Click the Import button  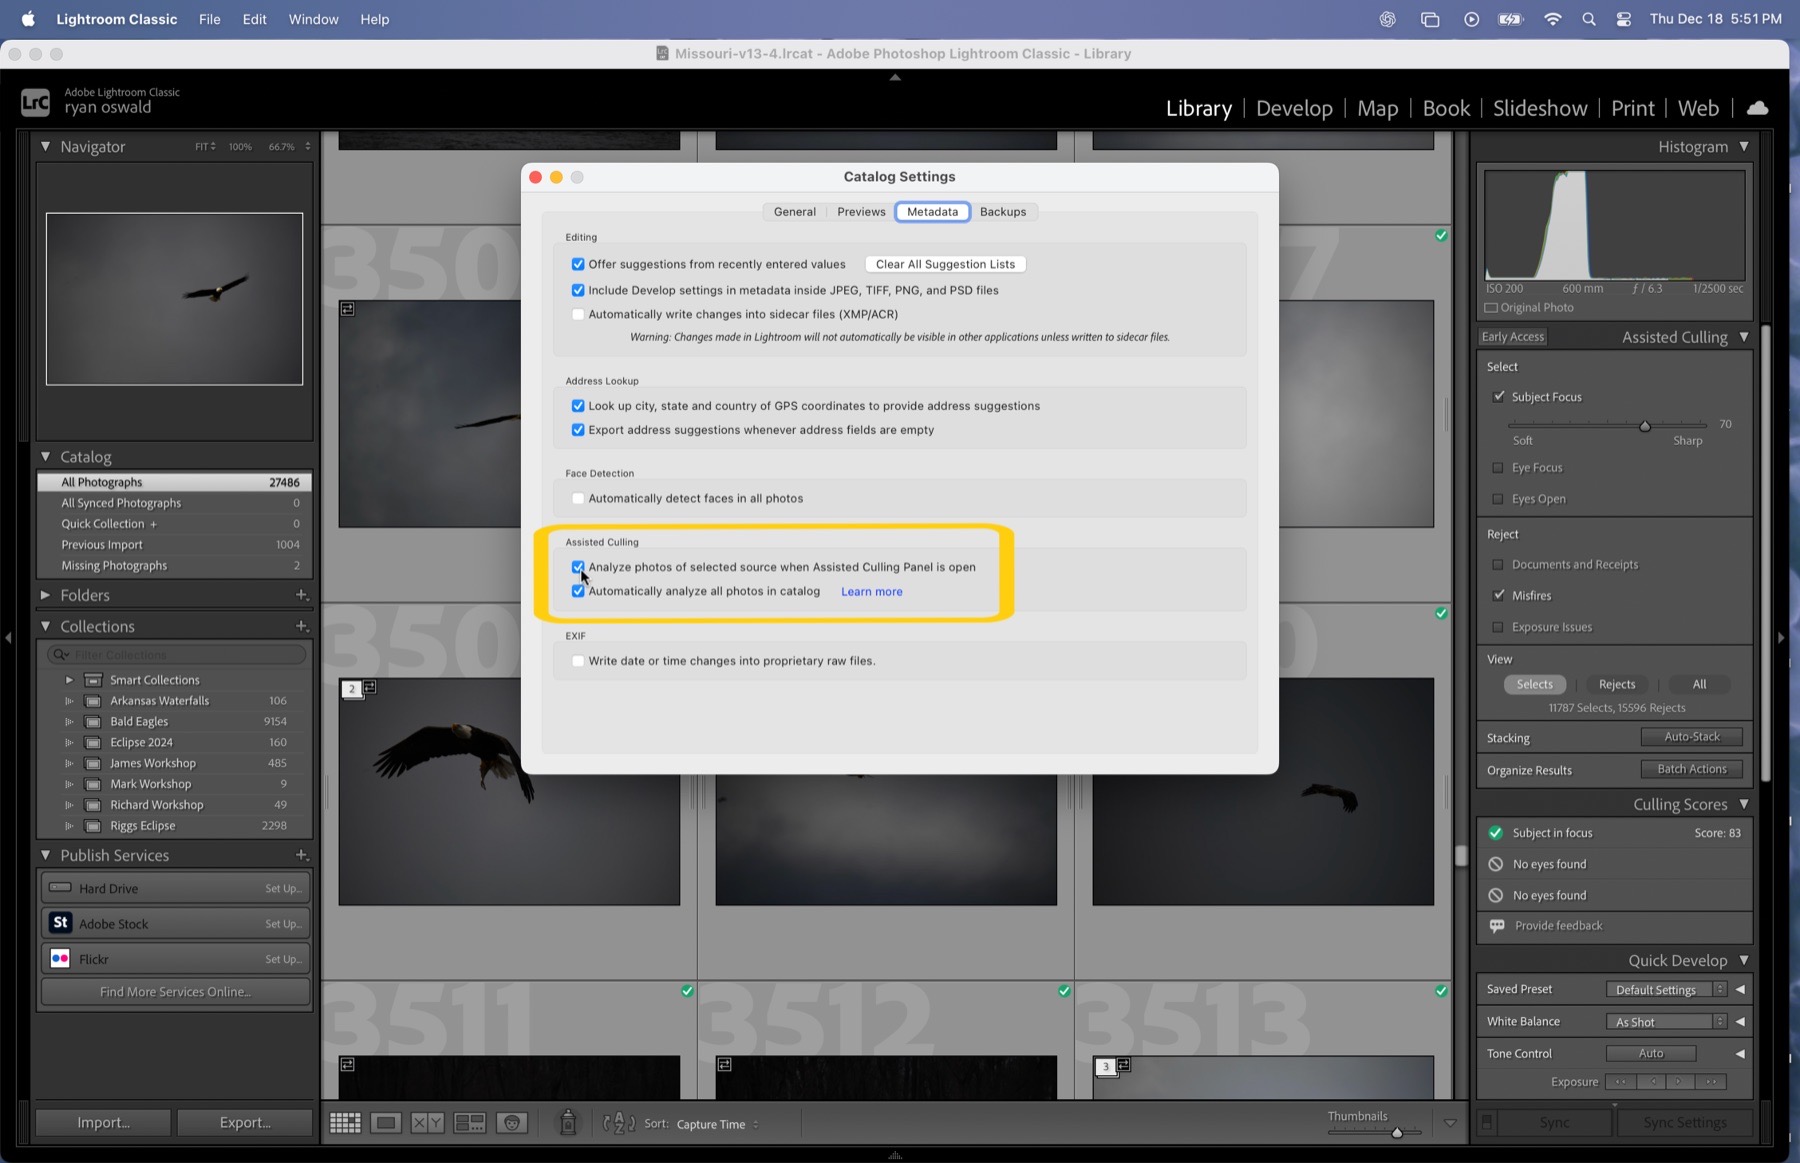[103, 1122]
